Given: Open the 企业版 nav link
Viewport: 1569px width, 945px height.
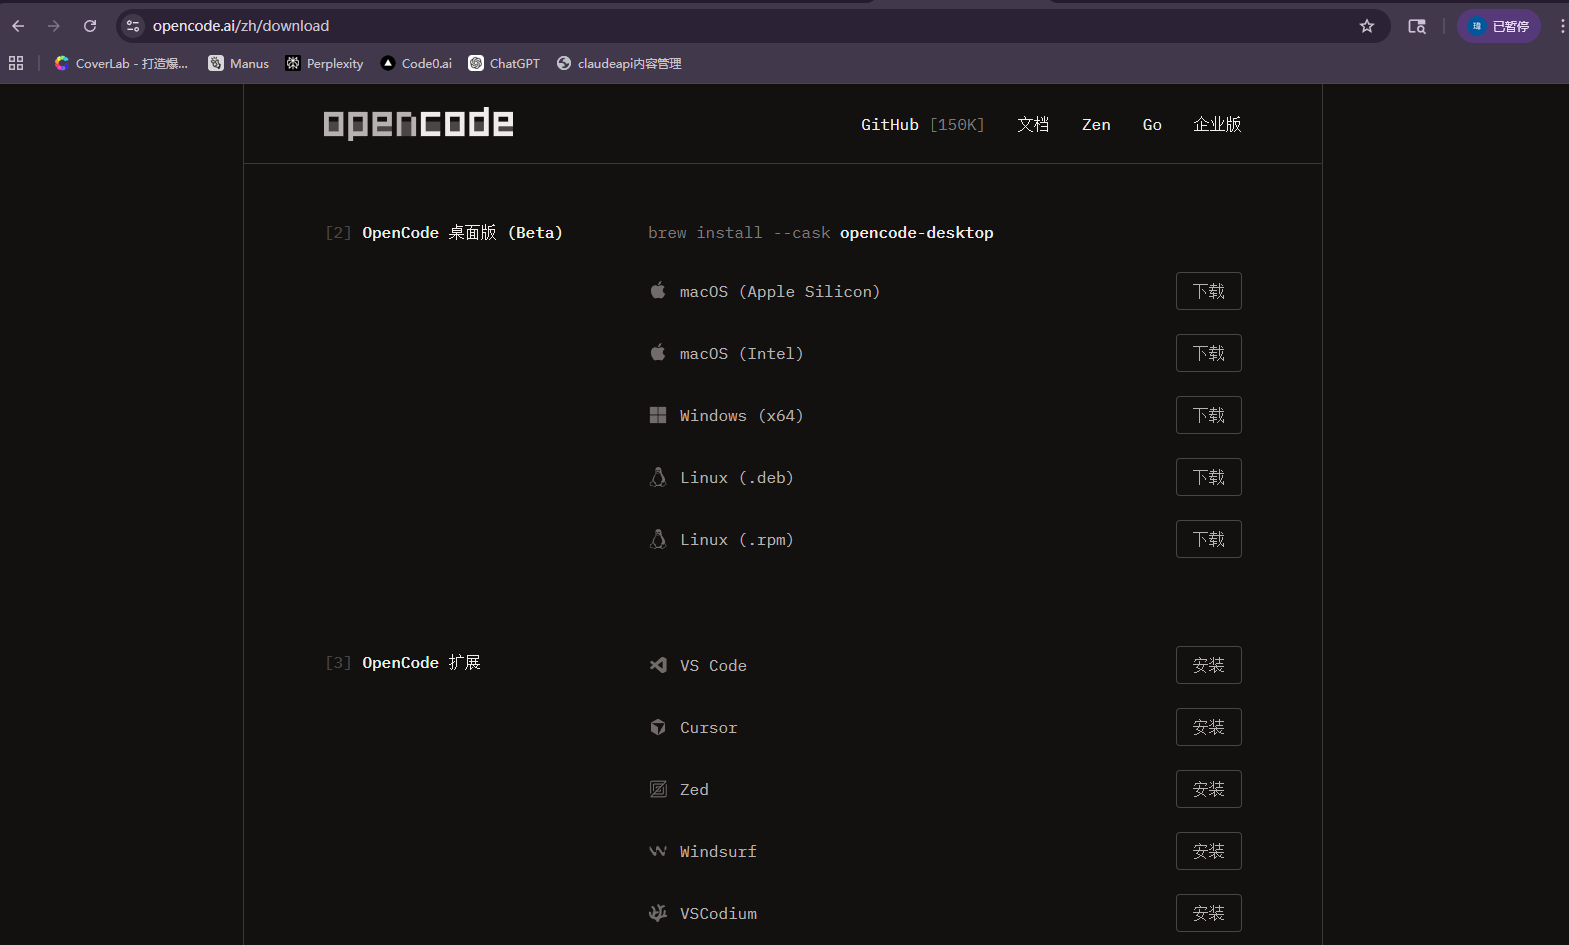Looking at the screenshot, I should (x=1217, y=125).
